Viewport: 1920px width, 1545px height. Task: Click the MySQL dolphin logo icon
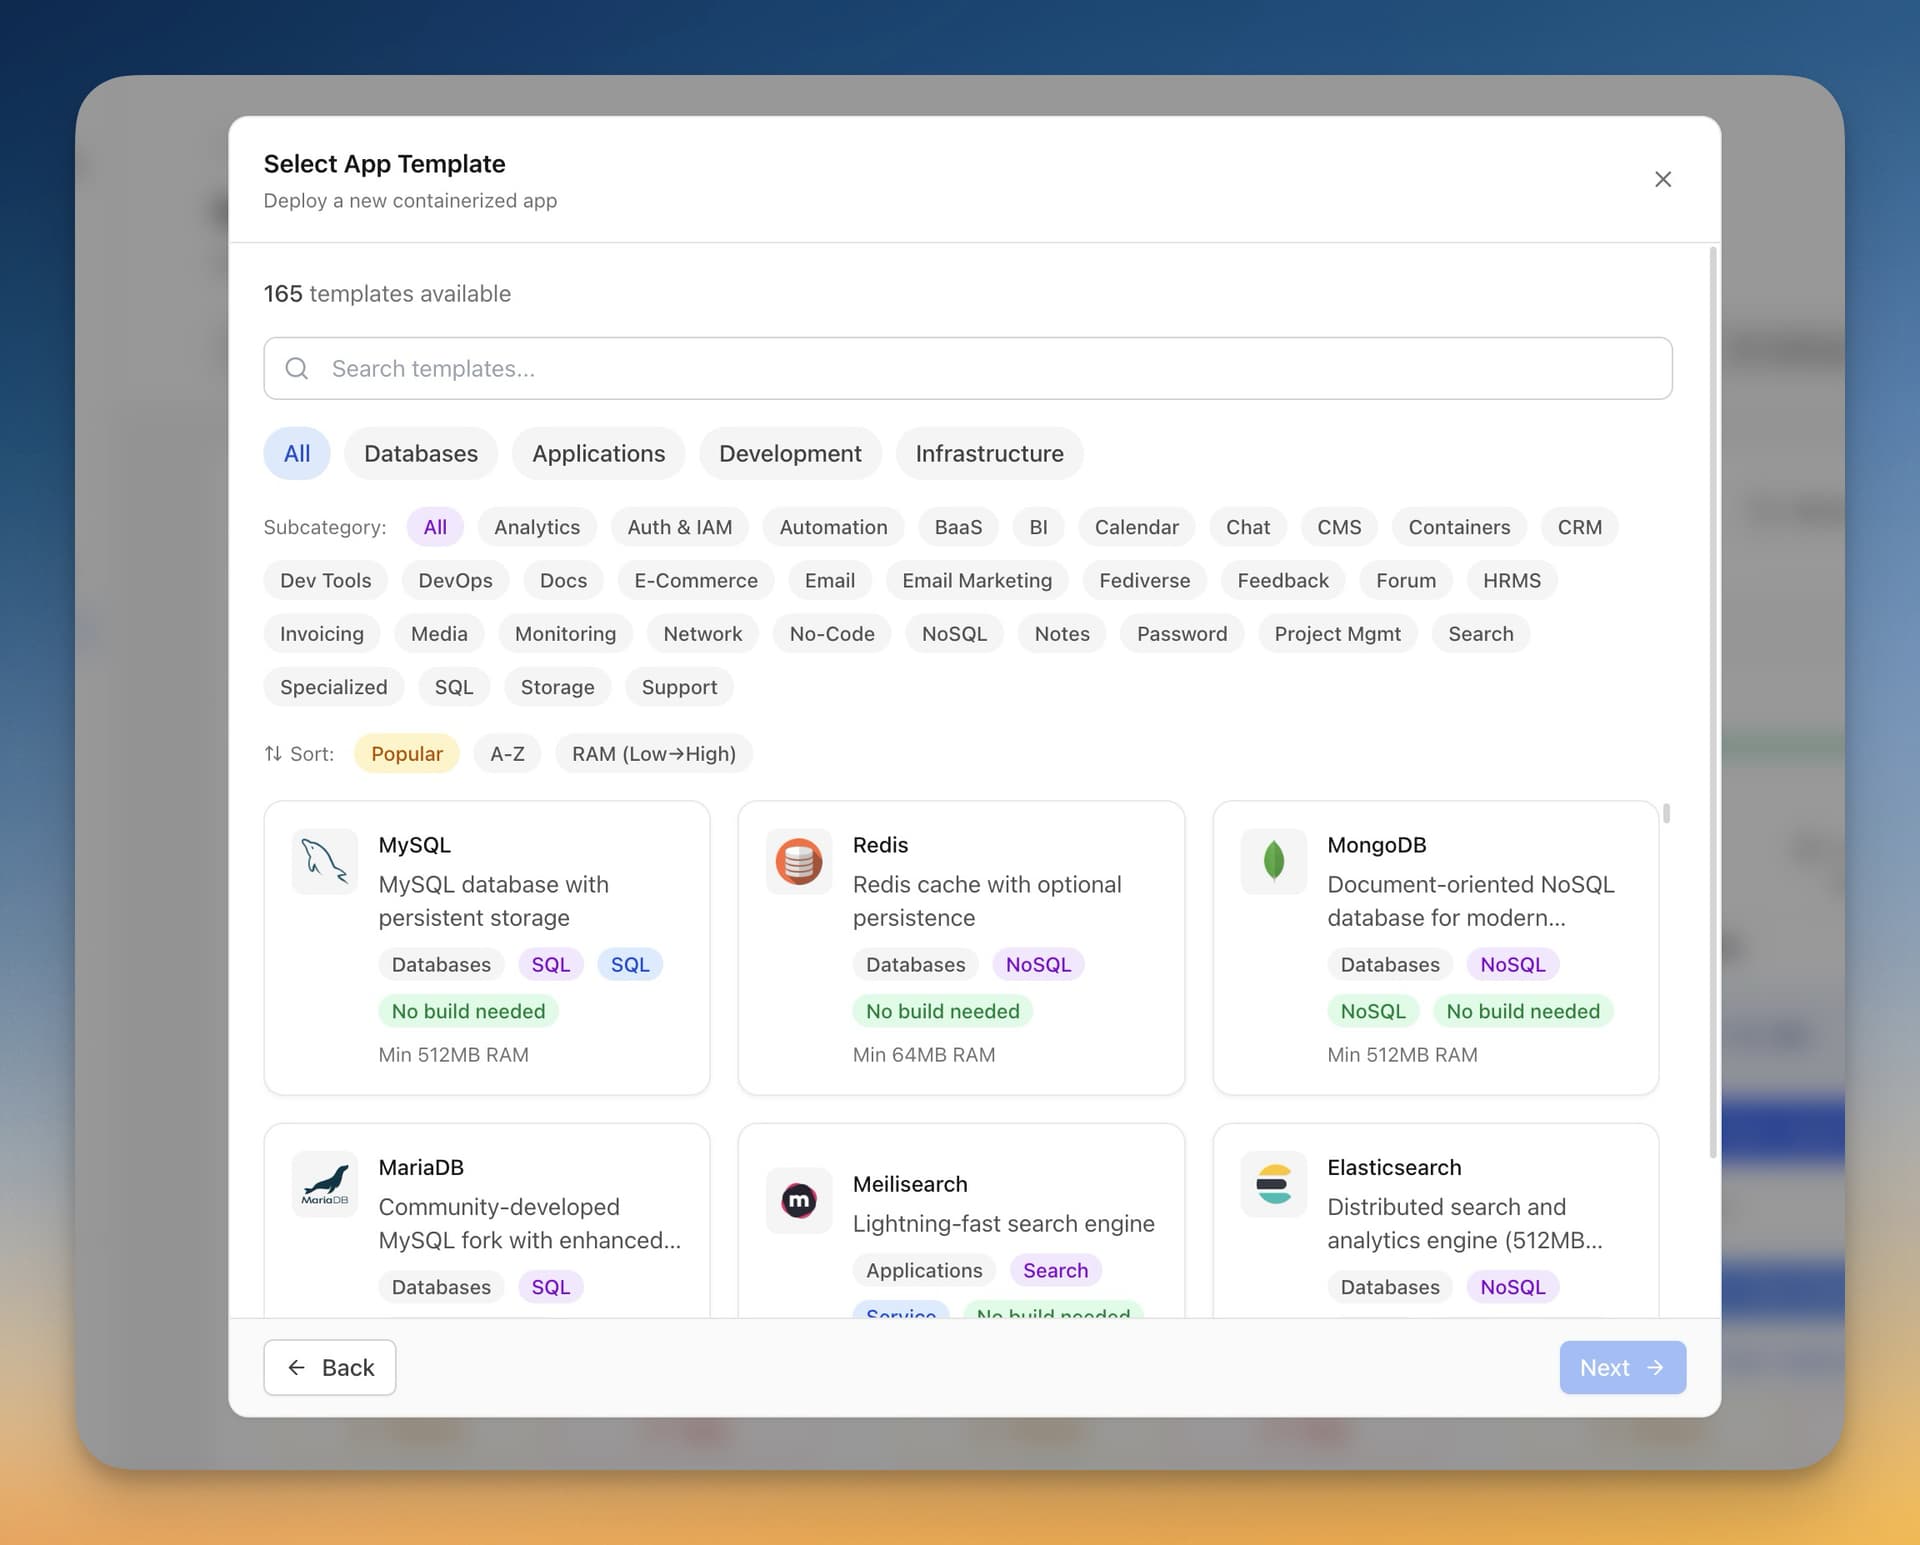pyautogui.click(x=324, y=861)
